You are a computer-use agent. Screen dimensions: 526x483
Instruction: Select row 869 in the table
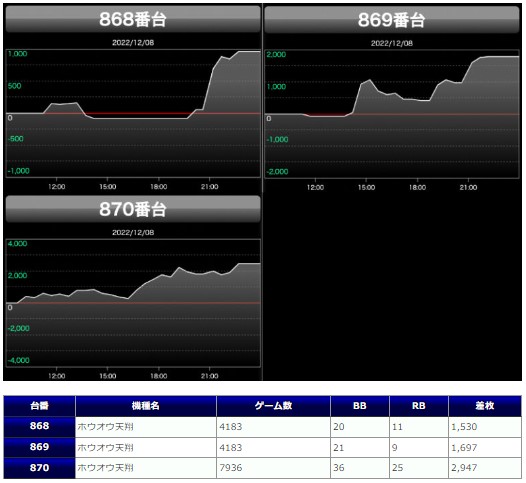pyautogui.click(x=263, y=447)
